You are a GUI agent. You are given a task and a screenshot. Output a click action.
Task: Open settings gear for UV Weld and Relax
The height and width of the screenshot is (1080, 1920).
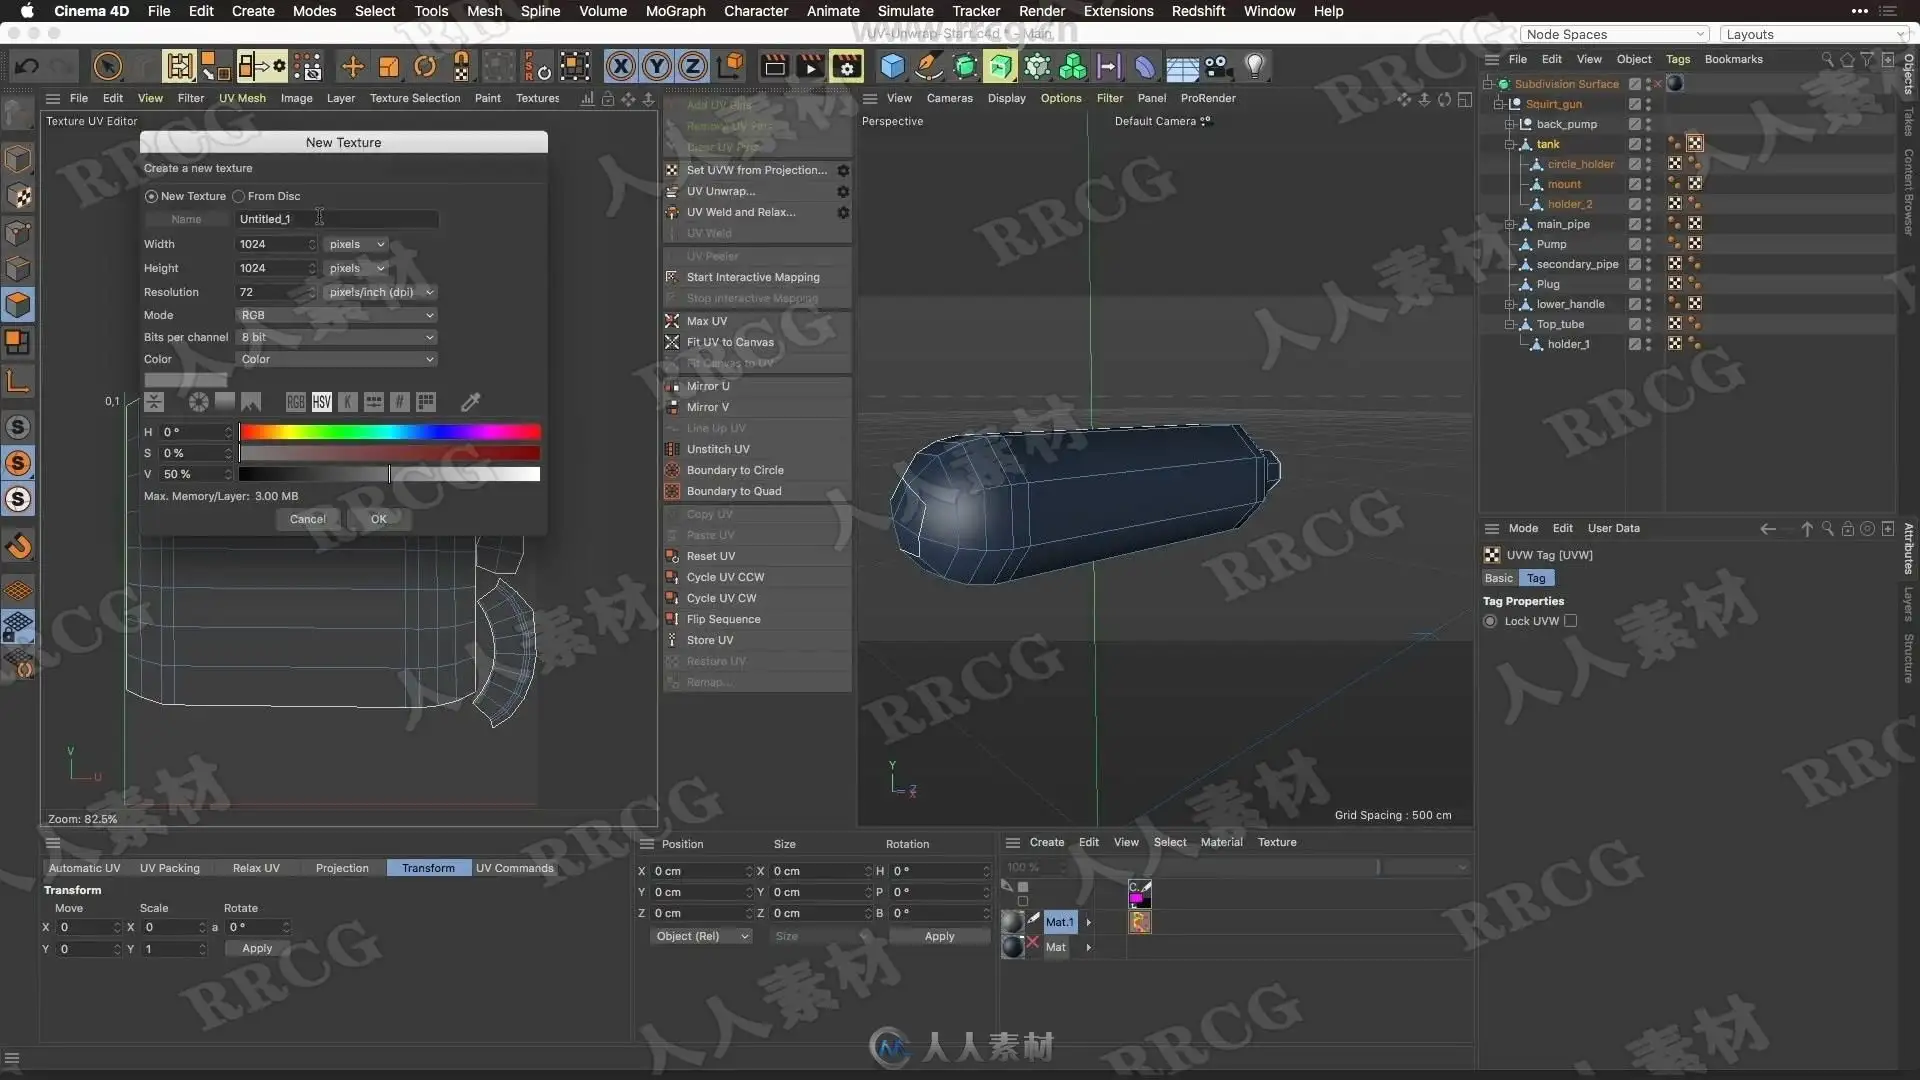click(x=843, y=212)
